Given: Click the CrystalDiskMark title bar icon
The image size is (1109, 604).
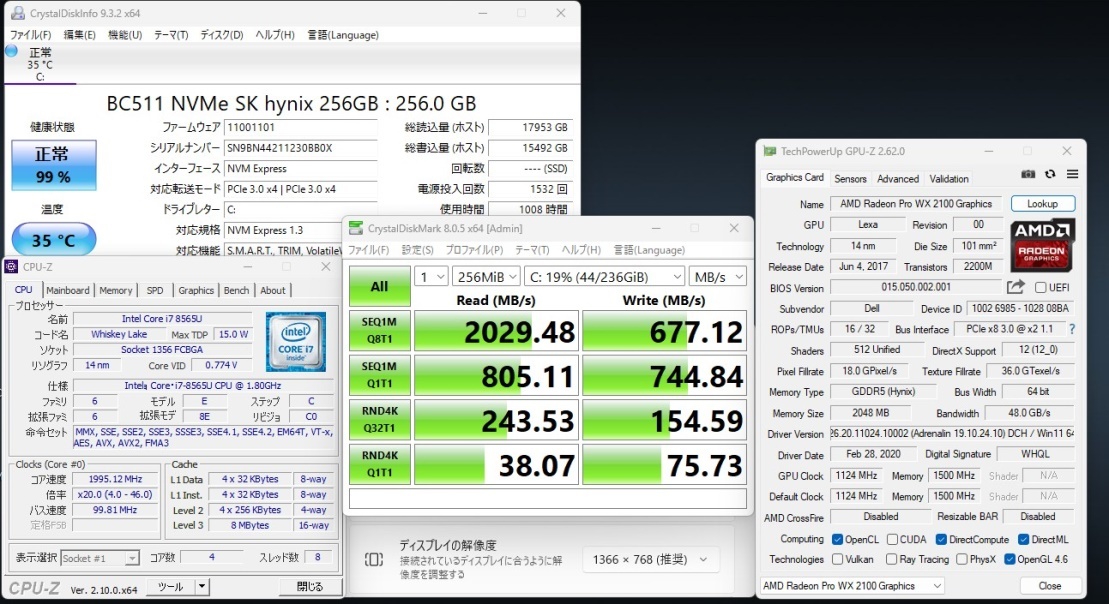Looking at the screenshot, I should [x=356, y=228].
